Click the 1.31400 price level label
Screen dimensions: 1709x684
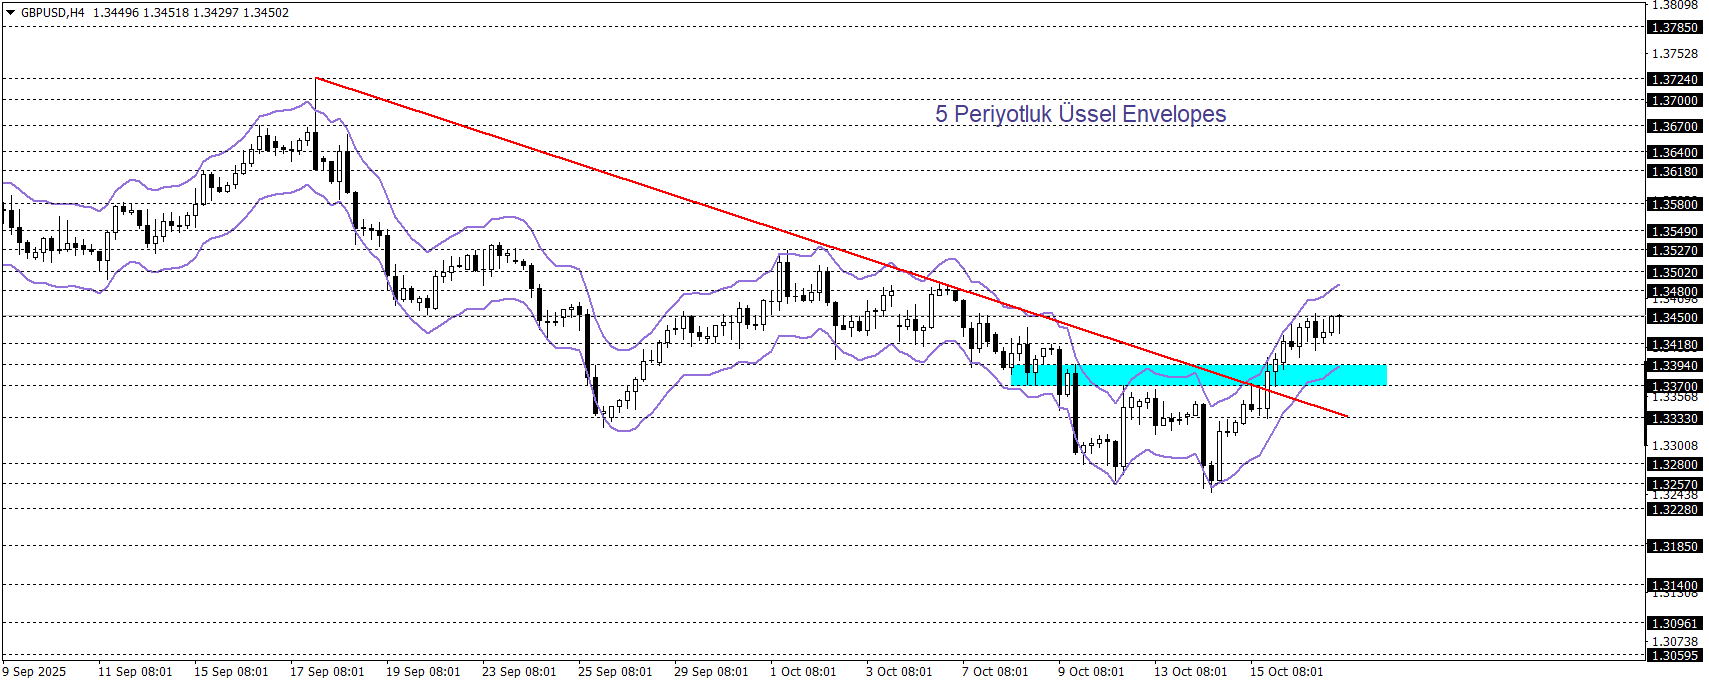[1673, 585]
